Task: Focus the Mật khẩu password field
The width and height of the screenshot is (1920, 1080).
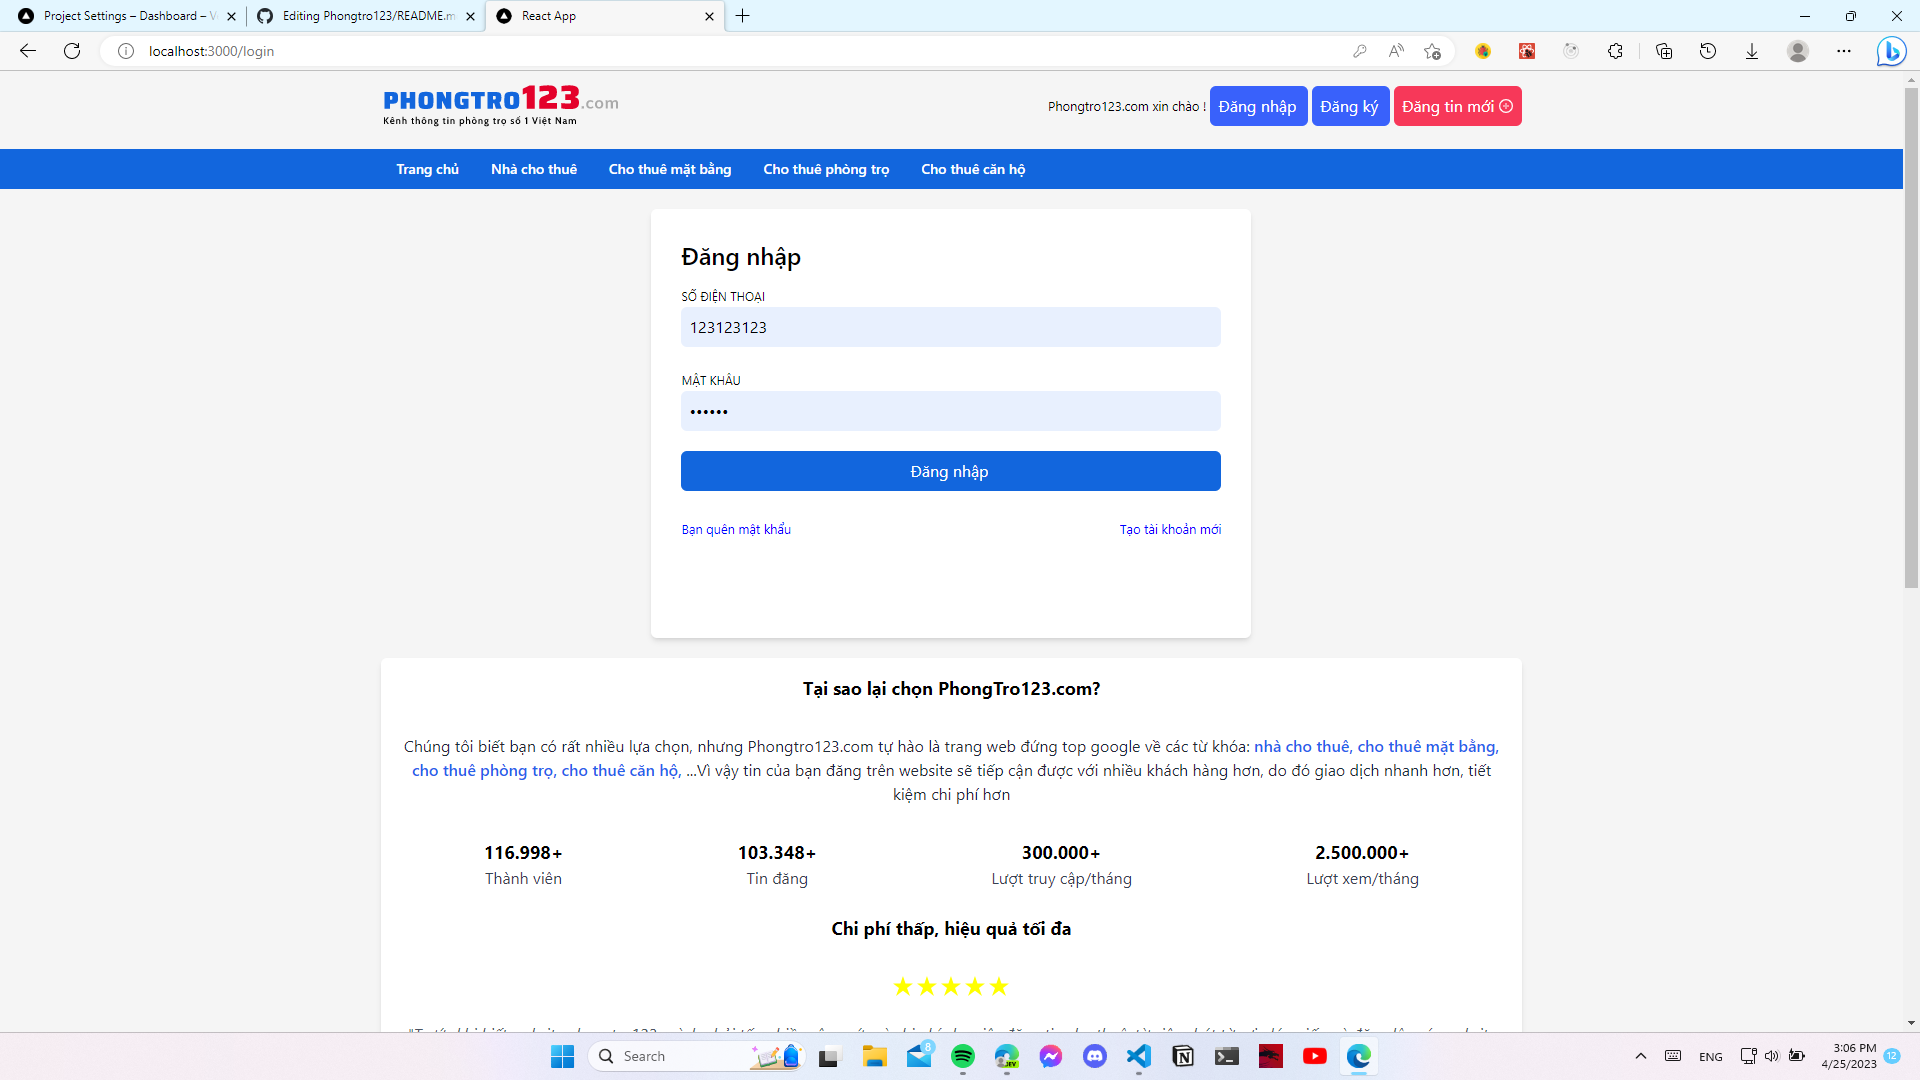Action: point(950,411)
